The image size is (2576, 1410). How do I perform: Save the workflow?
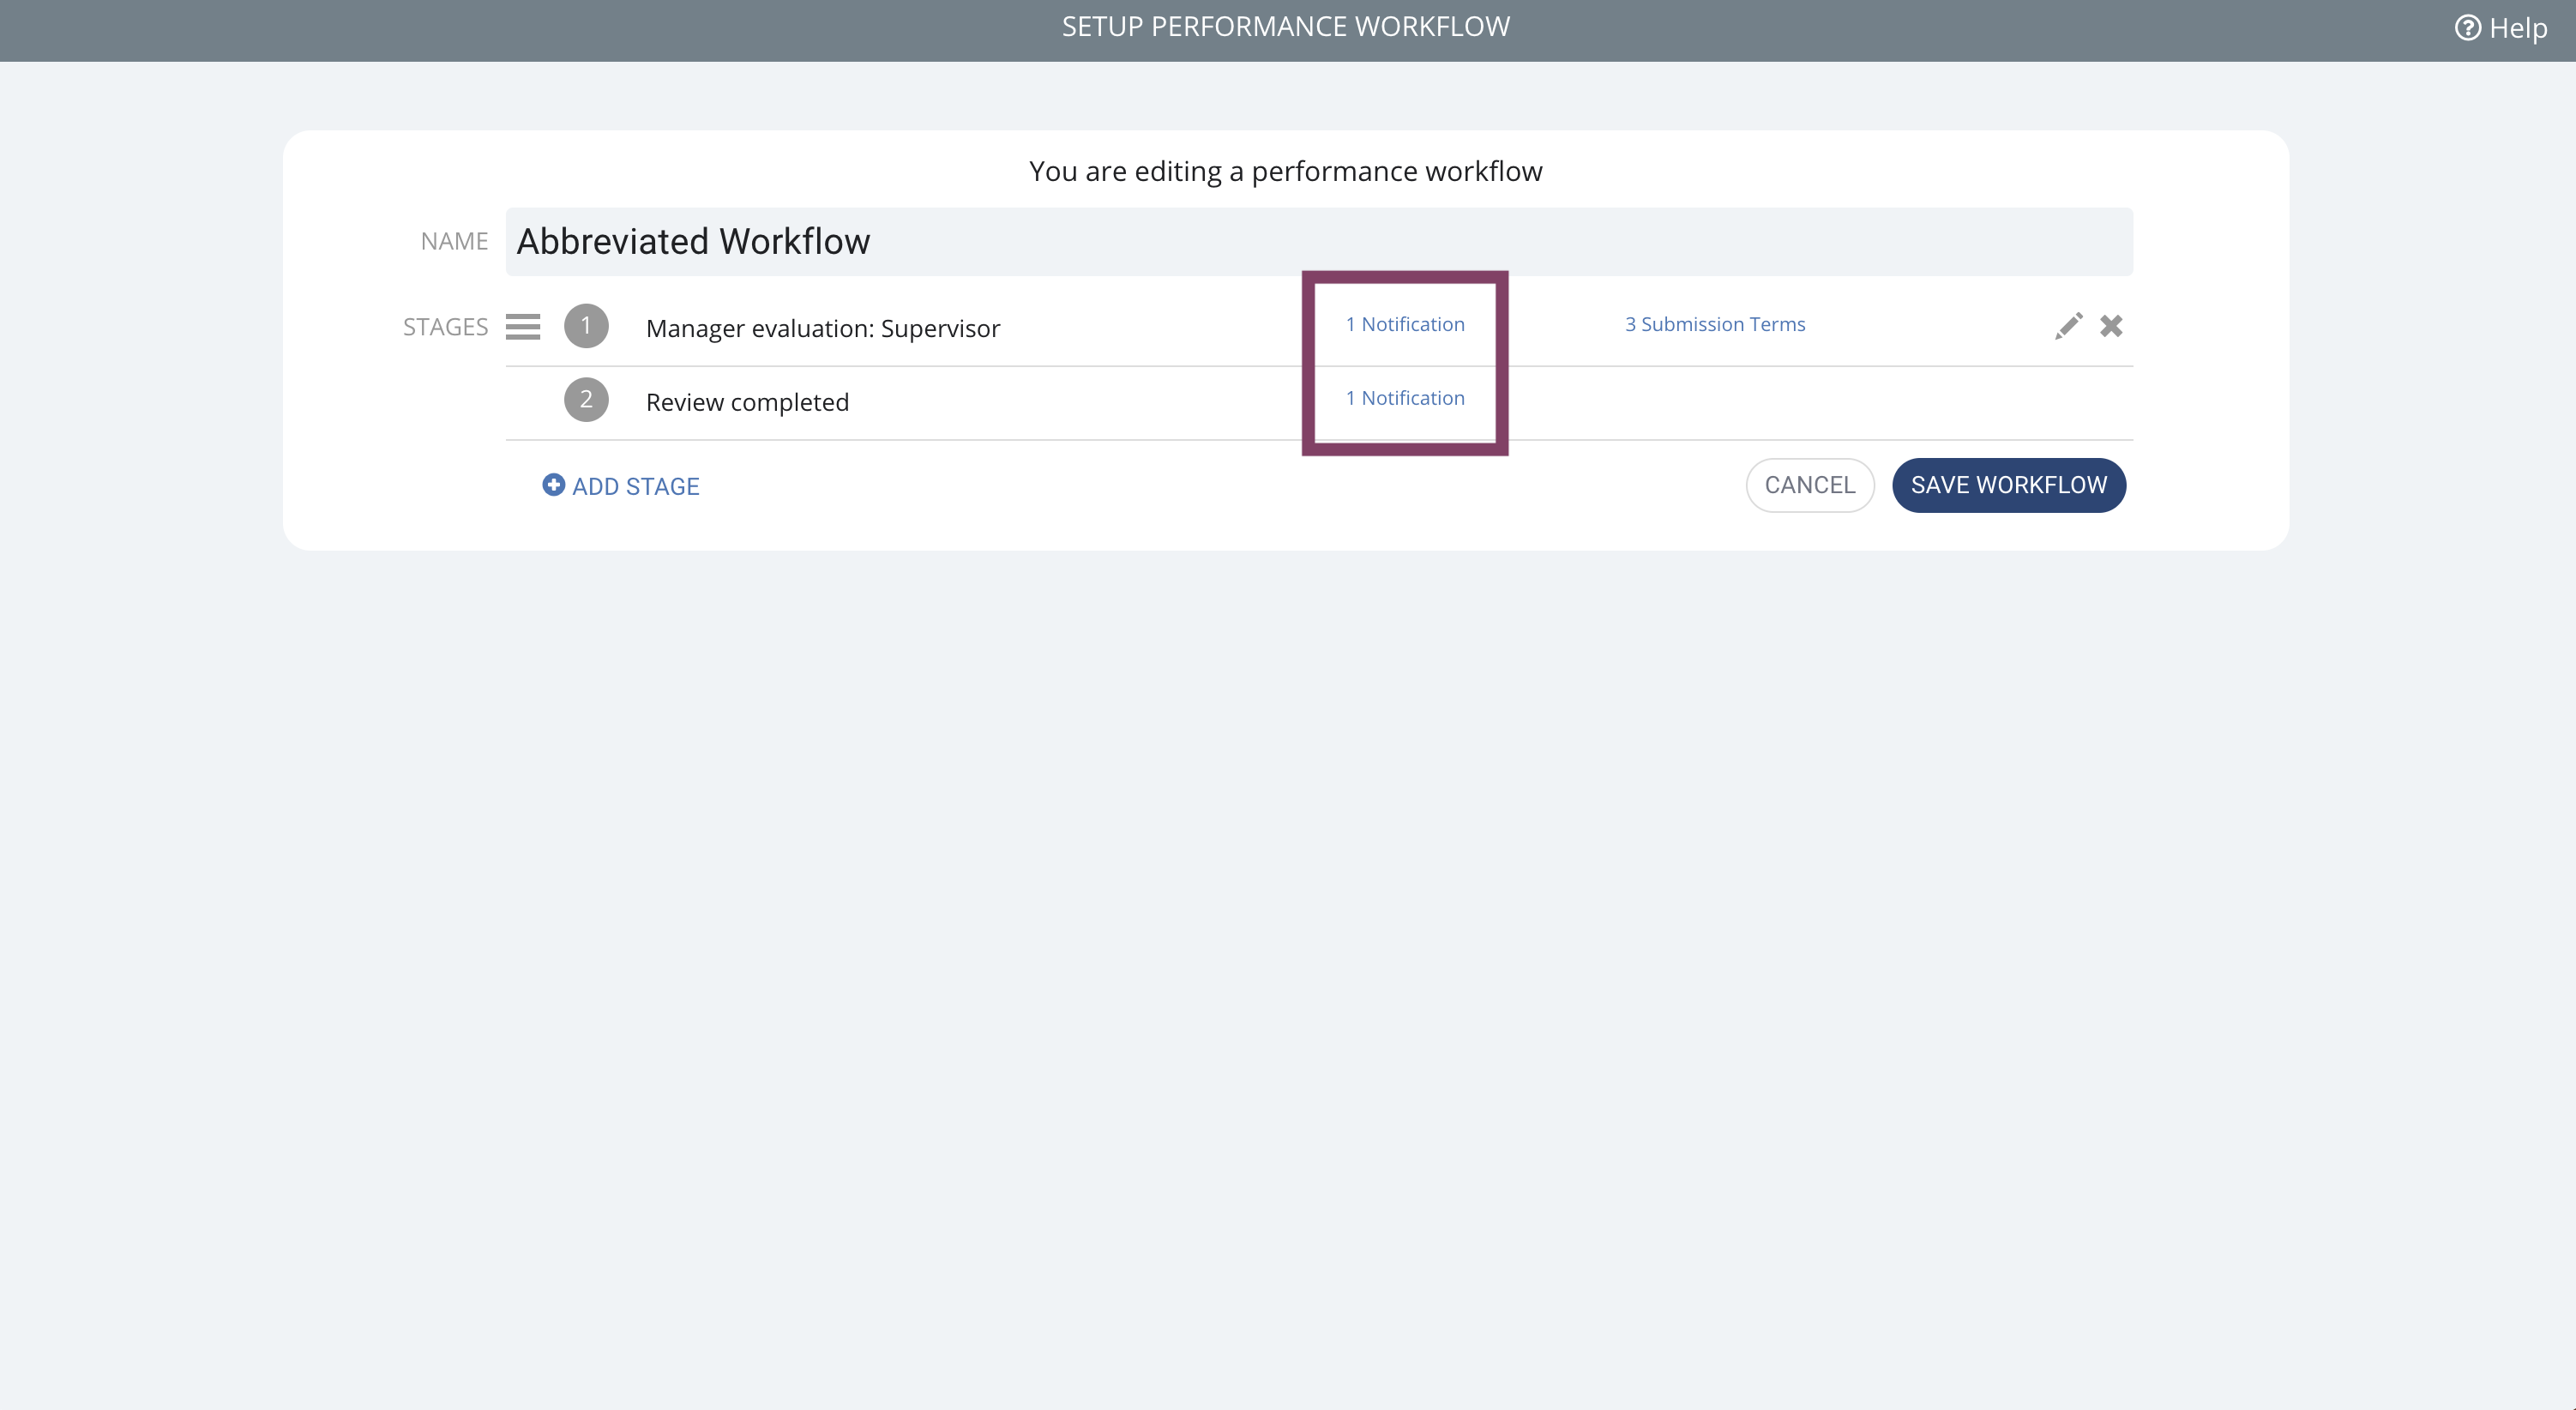[2009, 485]
